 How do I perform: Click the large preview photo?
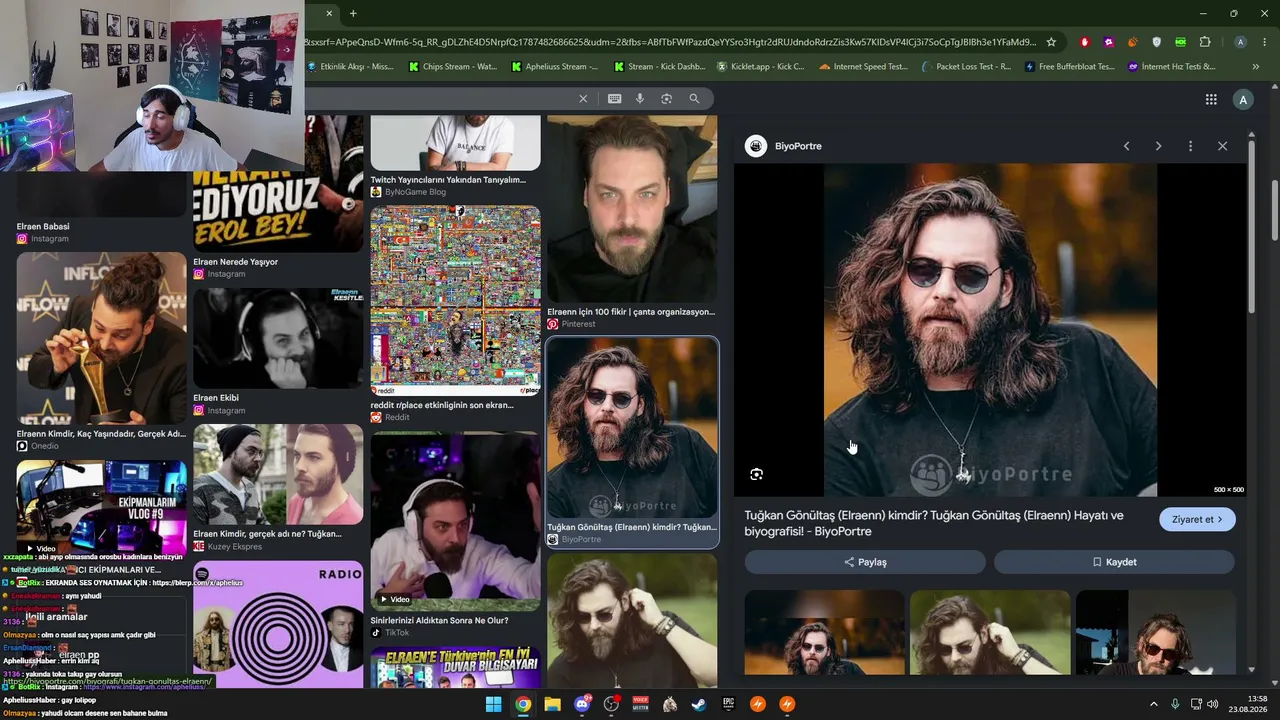990,330
